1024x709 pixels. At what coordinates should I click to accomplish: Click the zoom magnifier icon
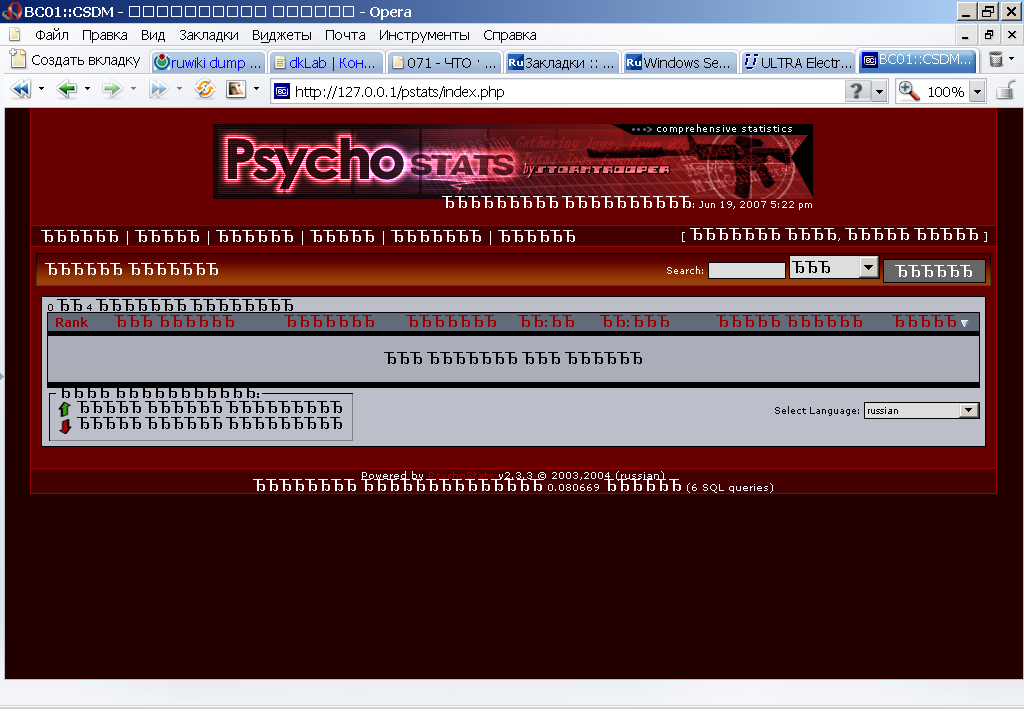coord(908,91)
